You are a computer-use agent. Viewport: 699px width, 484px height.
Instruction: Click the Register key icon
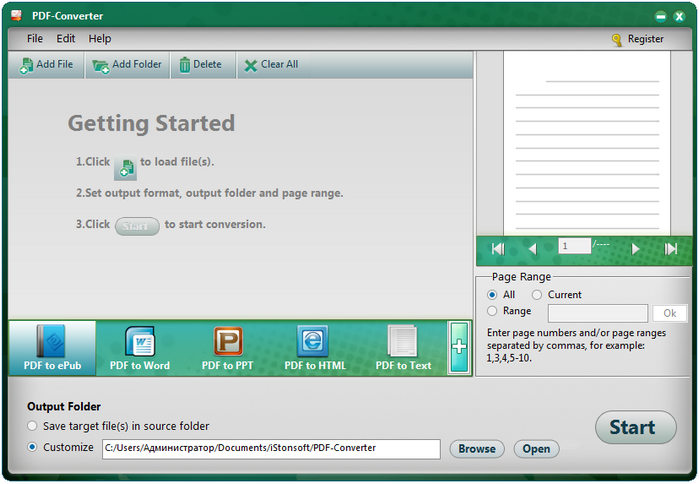[x=617, y=40]
